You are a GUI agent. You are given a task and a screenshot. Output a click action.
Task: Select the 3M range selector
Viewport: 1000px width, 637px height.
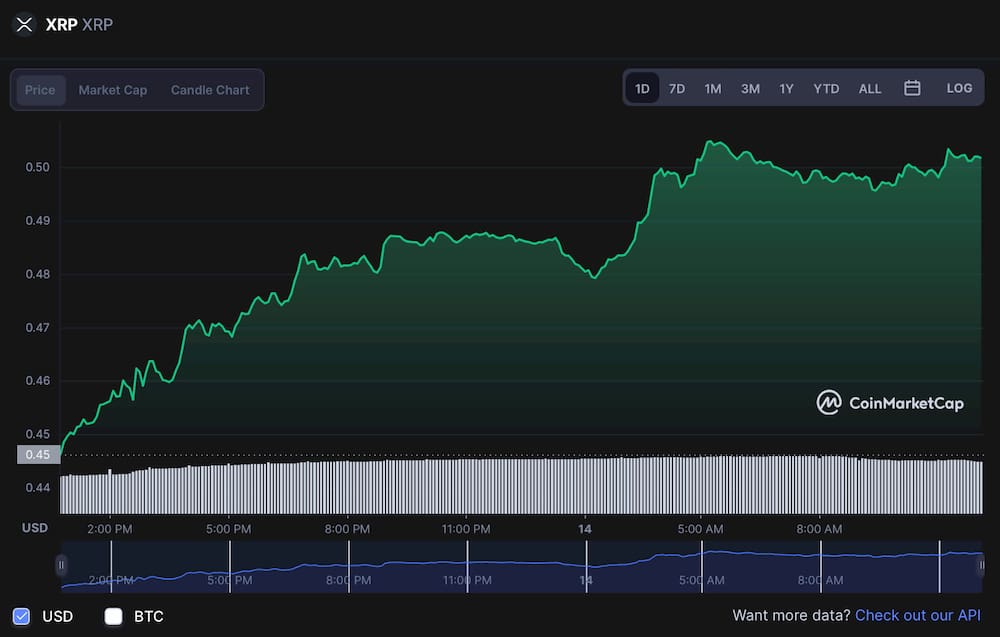750,88
